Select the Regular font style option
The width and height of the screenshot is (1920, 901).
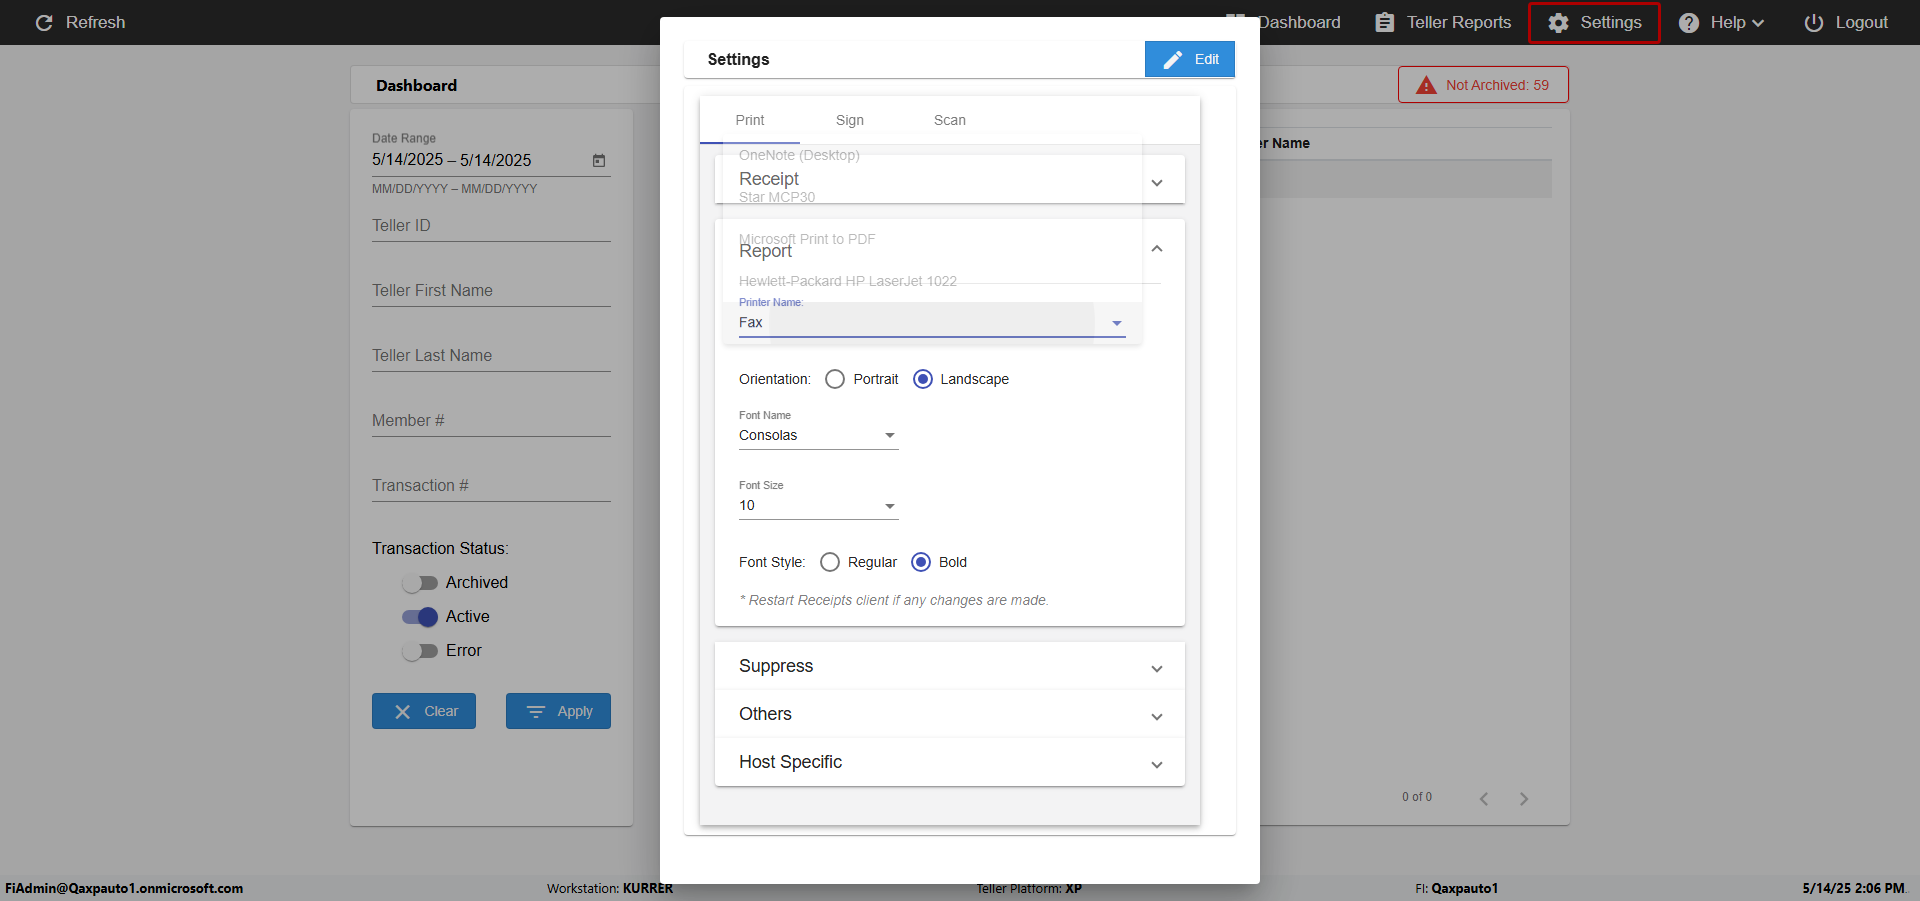point(829,562)
